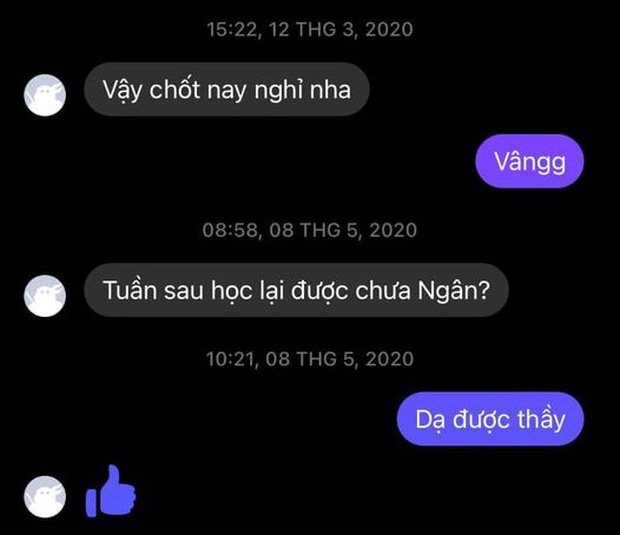The image size is (620, 535).
Task: Click the word "Tuần" starting the second message
Action: (130, 290)
